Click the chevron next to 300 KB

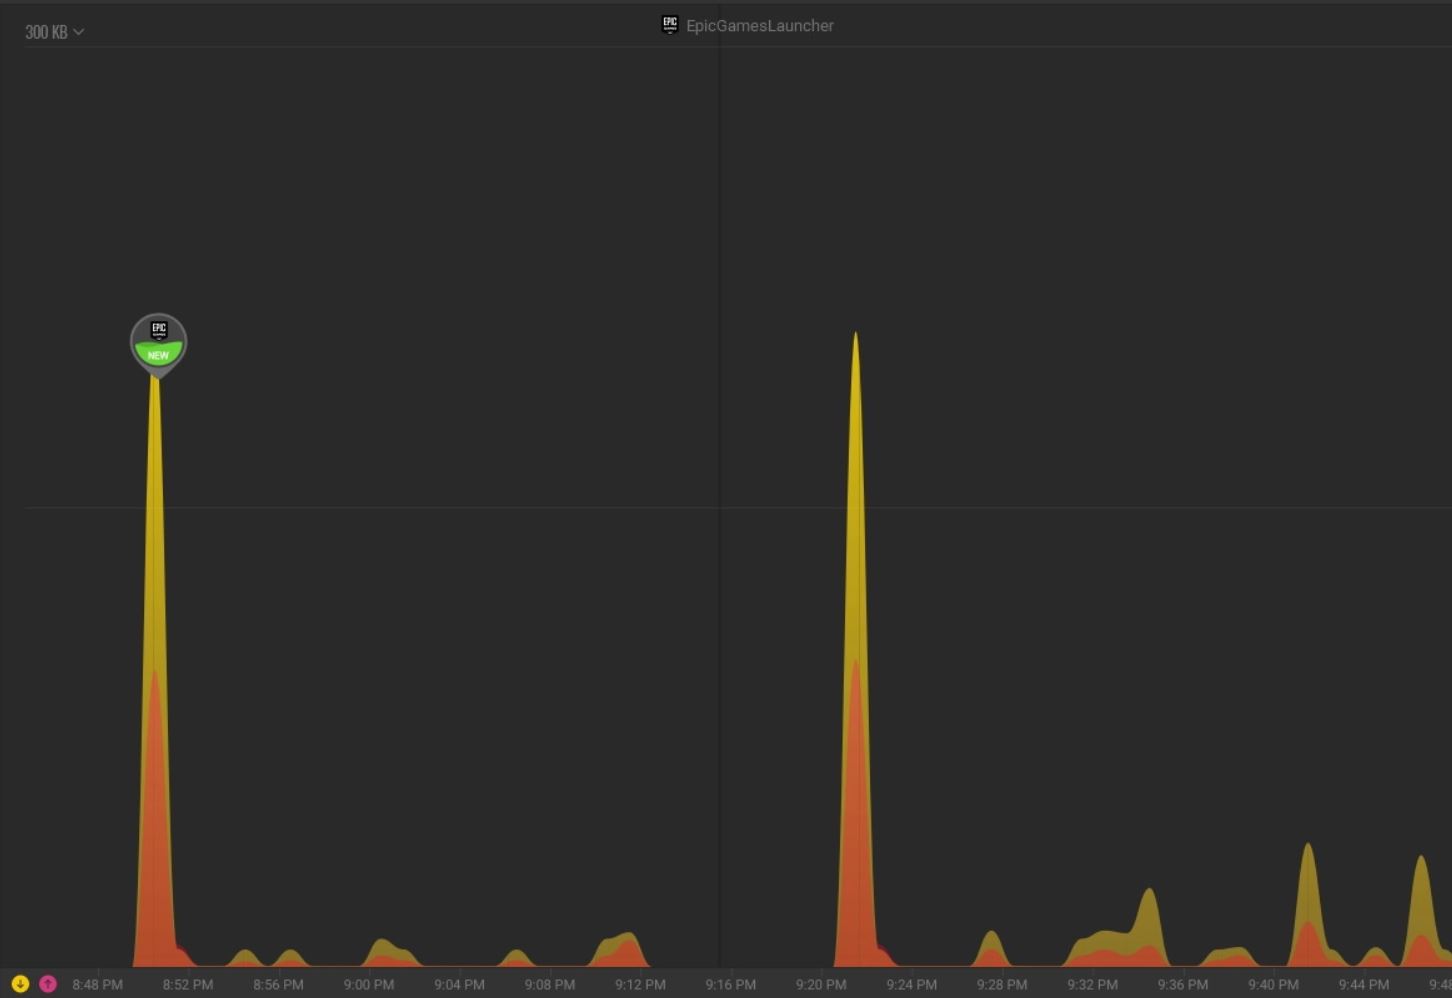click(79, 32)
